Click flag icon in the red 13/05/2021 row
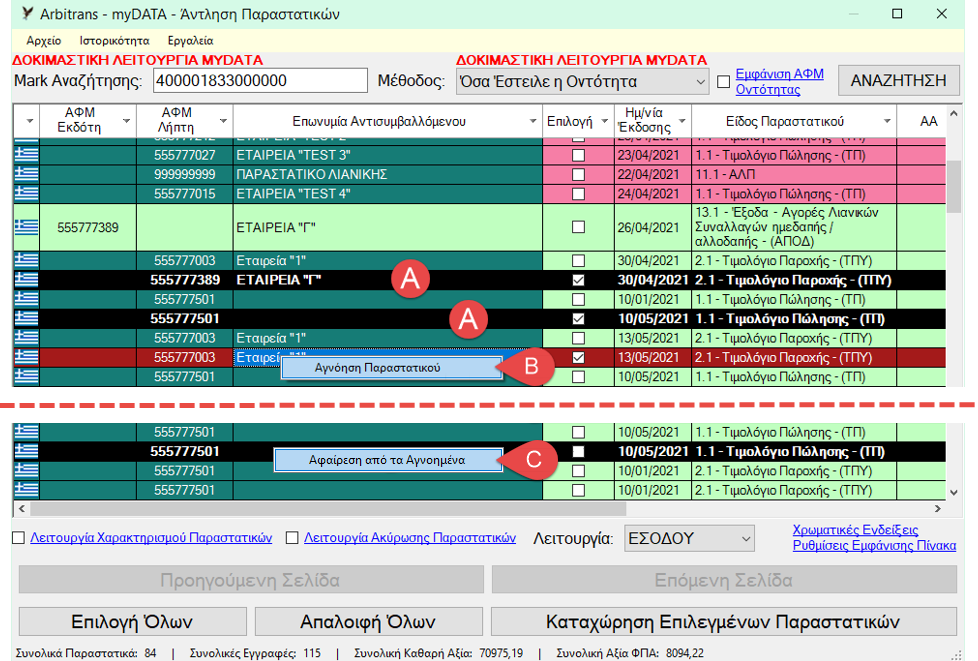The width and height of the screenshot is (978, 661). coord(26,357)
